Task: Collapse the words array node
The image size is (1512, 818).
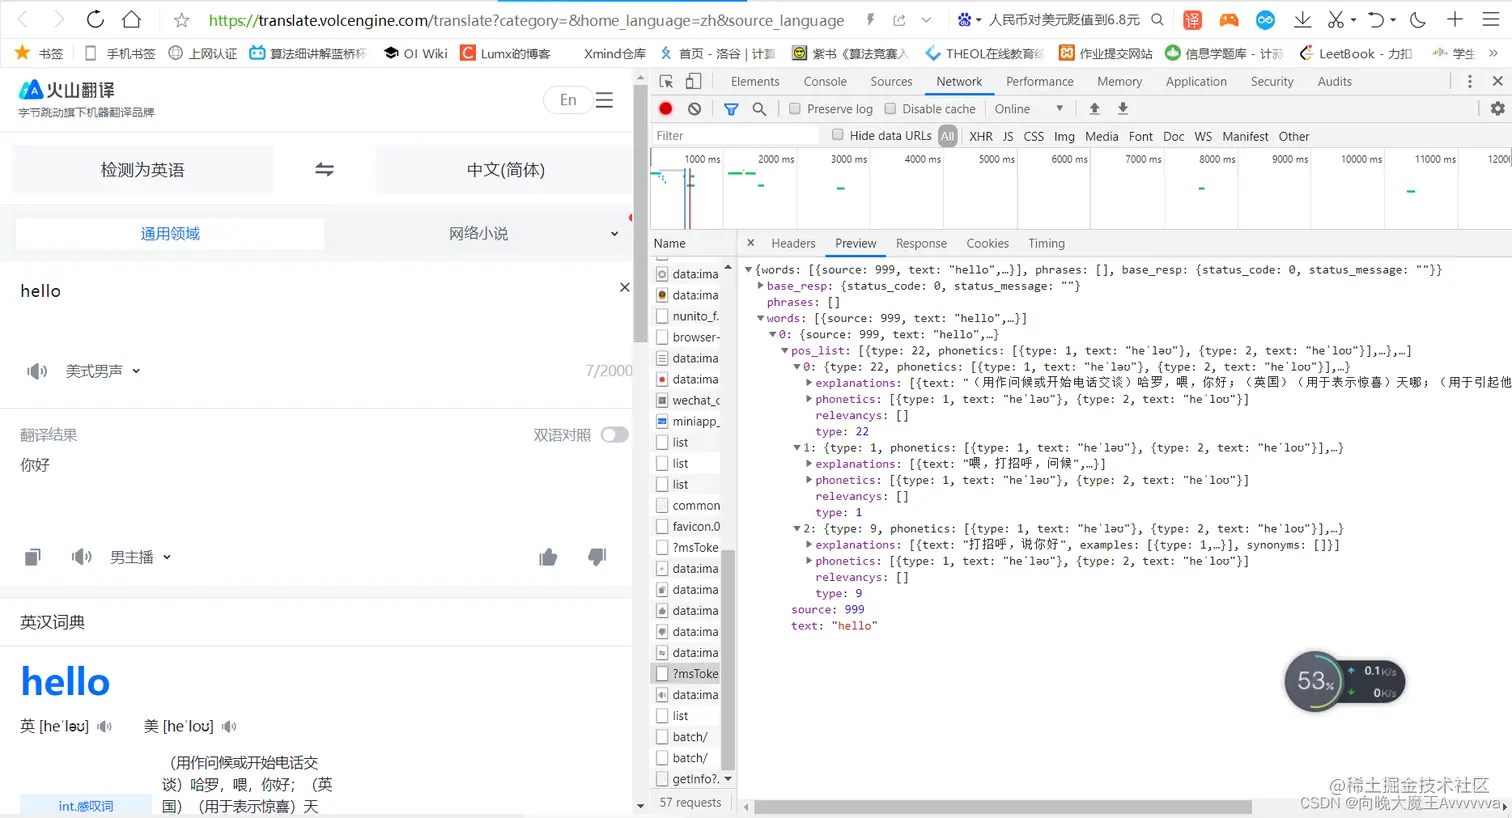Action: [760, 318]
